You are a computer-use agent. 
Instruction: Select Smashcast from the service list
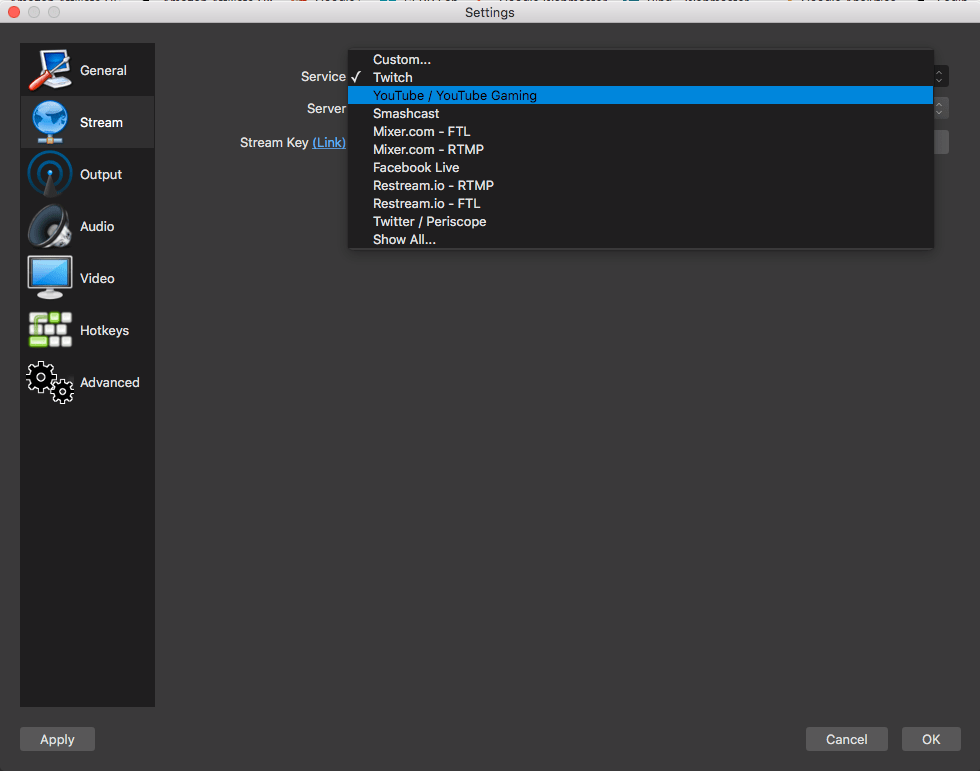coord(641,113)
